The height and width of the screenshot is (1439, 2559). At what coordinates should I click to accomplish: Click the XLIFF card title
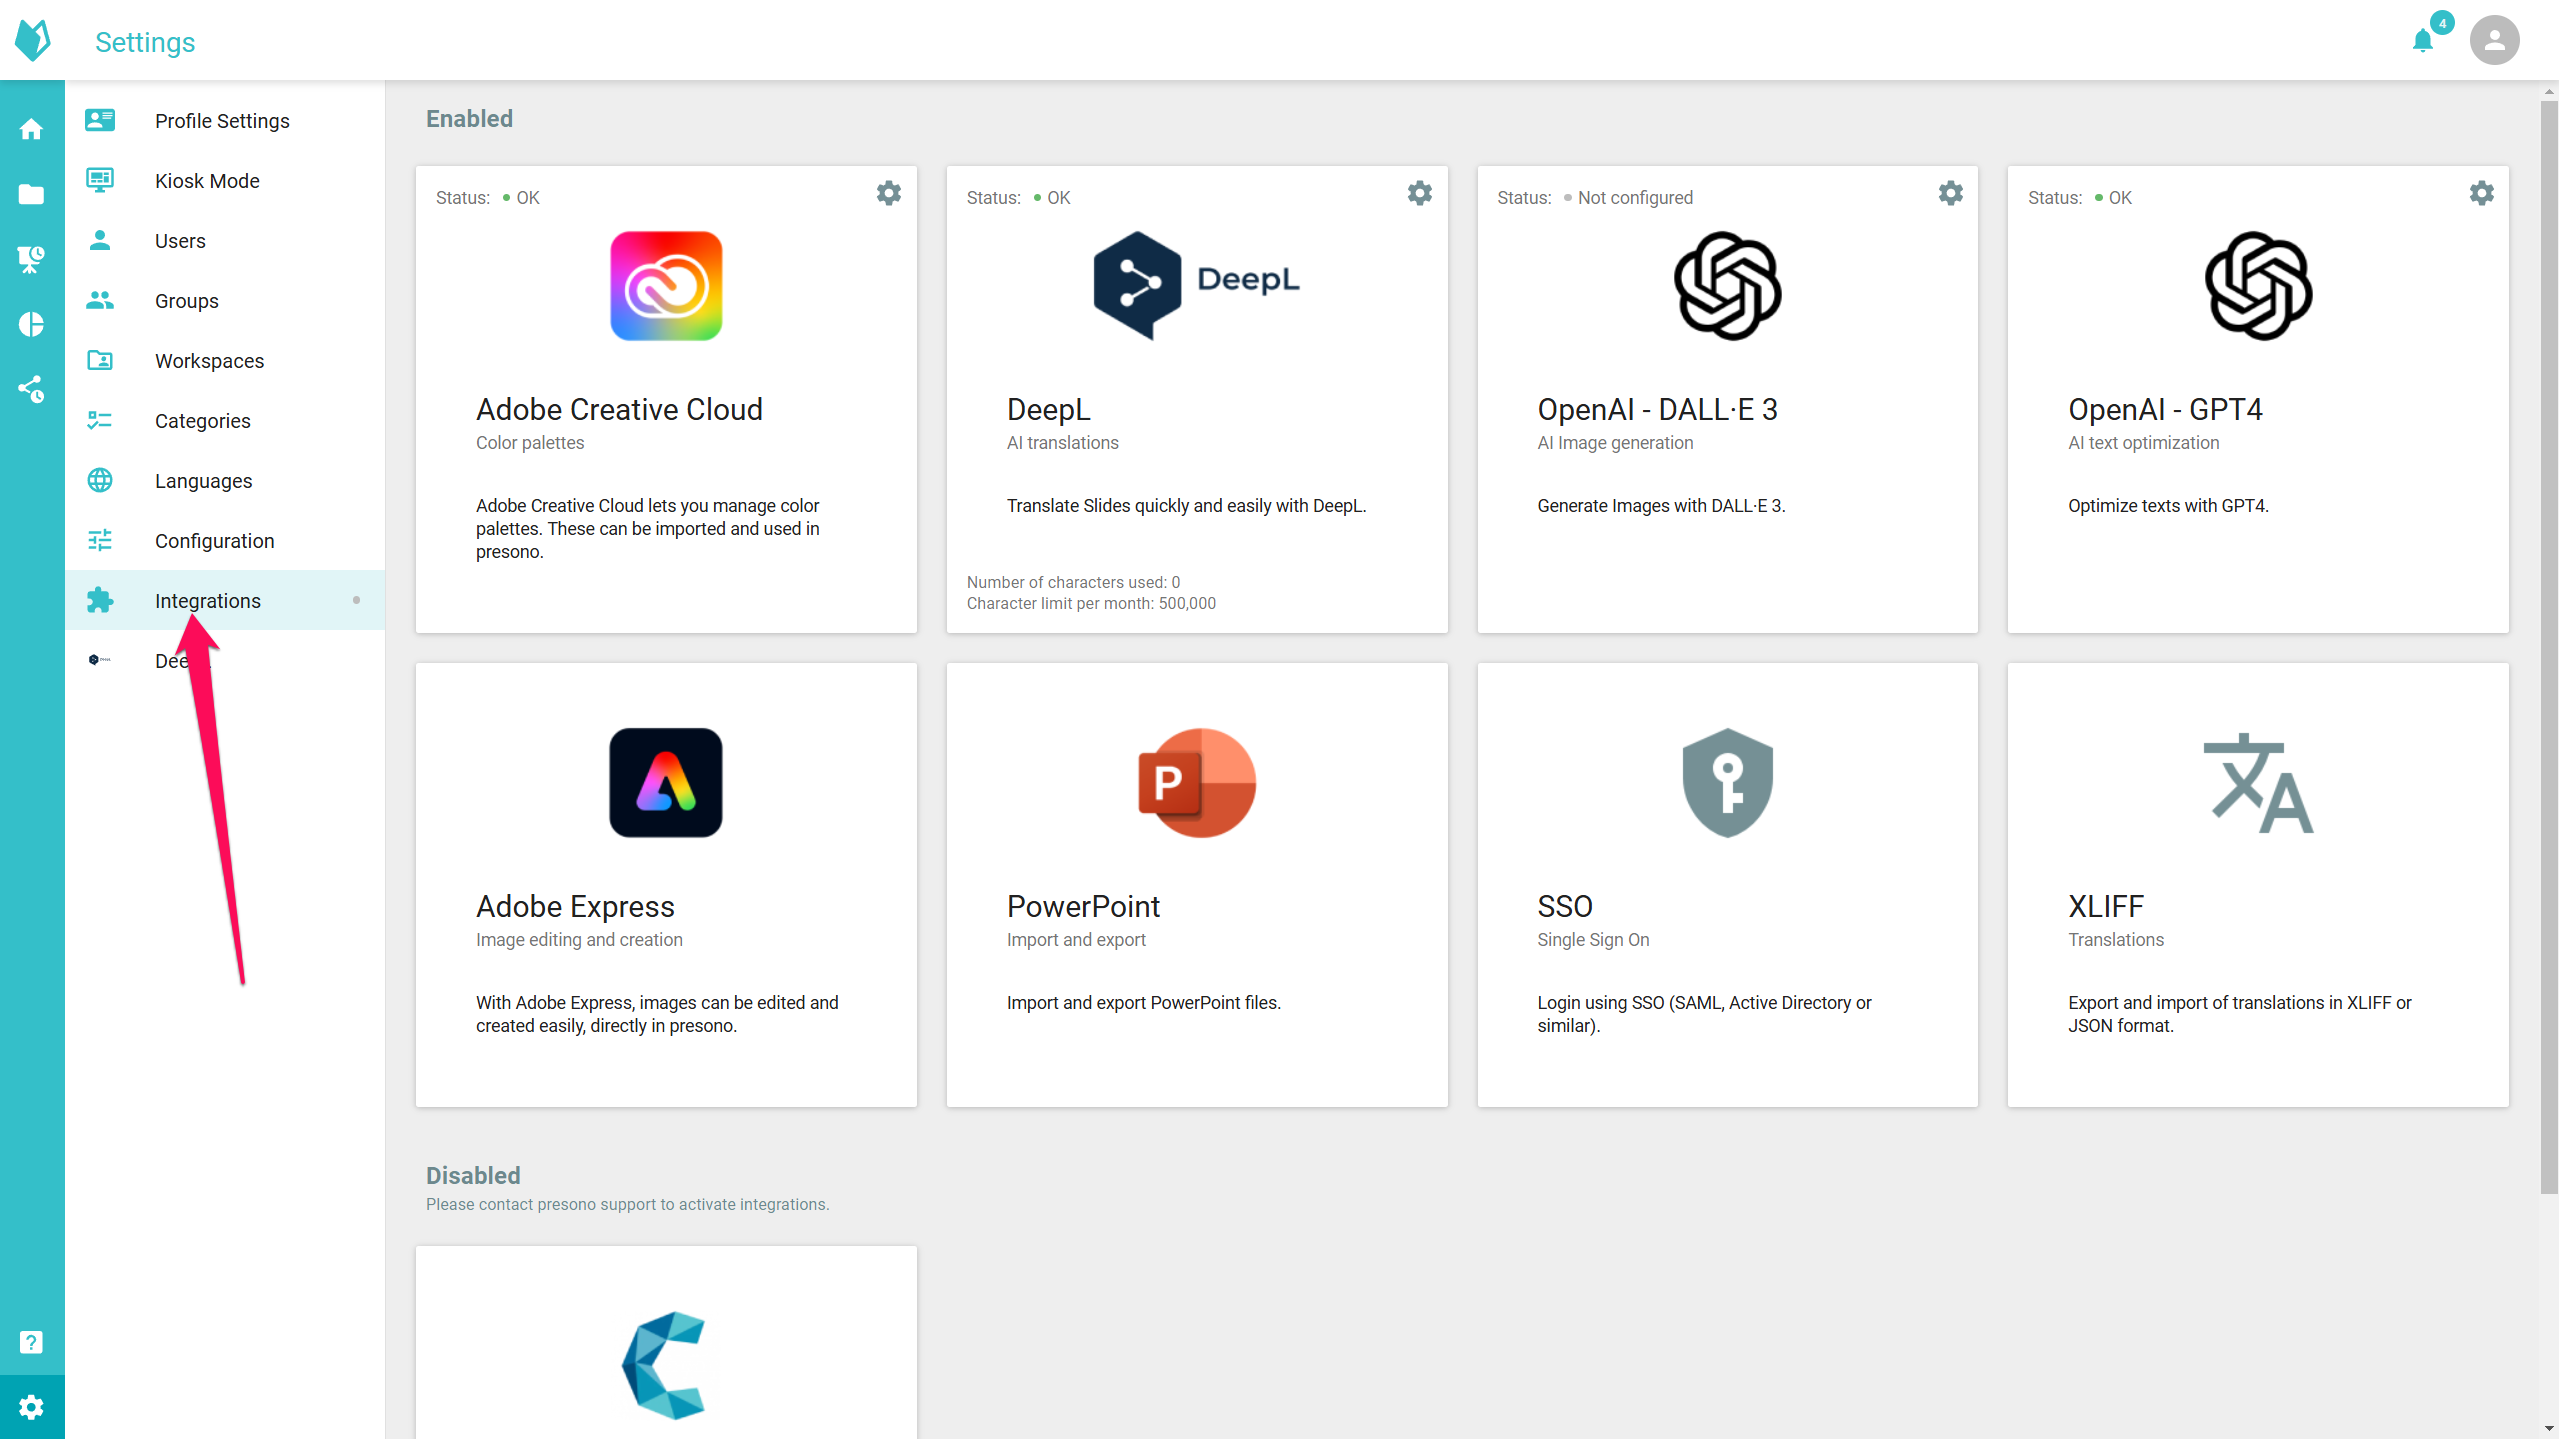tap(2106, 906)
